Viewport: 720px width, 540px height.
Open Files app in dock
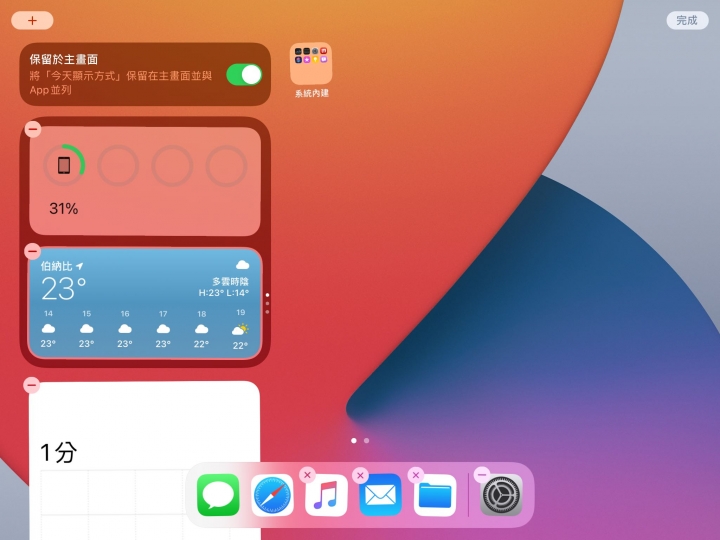pyautogui.click(x=435, y=495)
